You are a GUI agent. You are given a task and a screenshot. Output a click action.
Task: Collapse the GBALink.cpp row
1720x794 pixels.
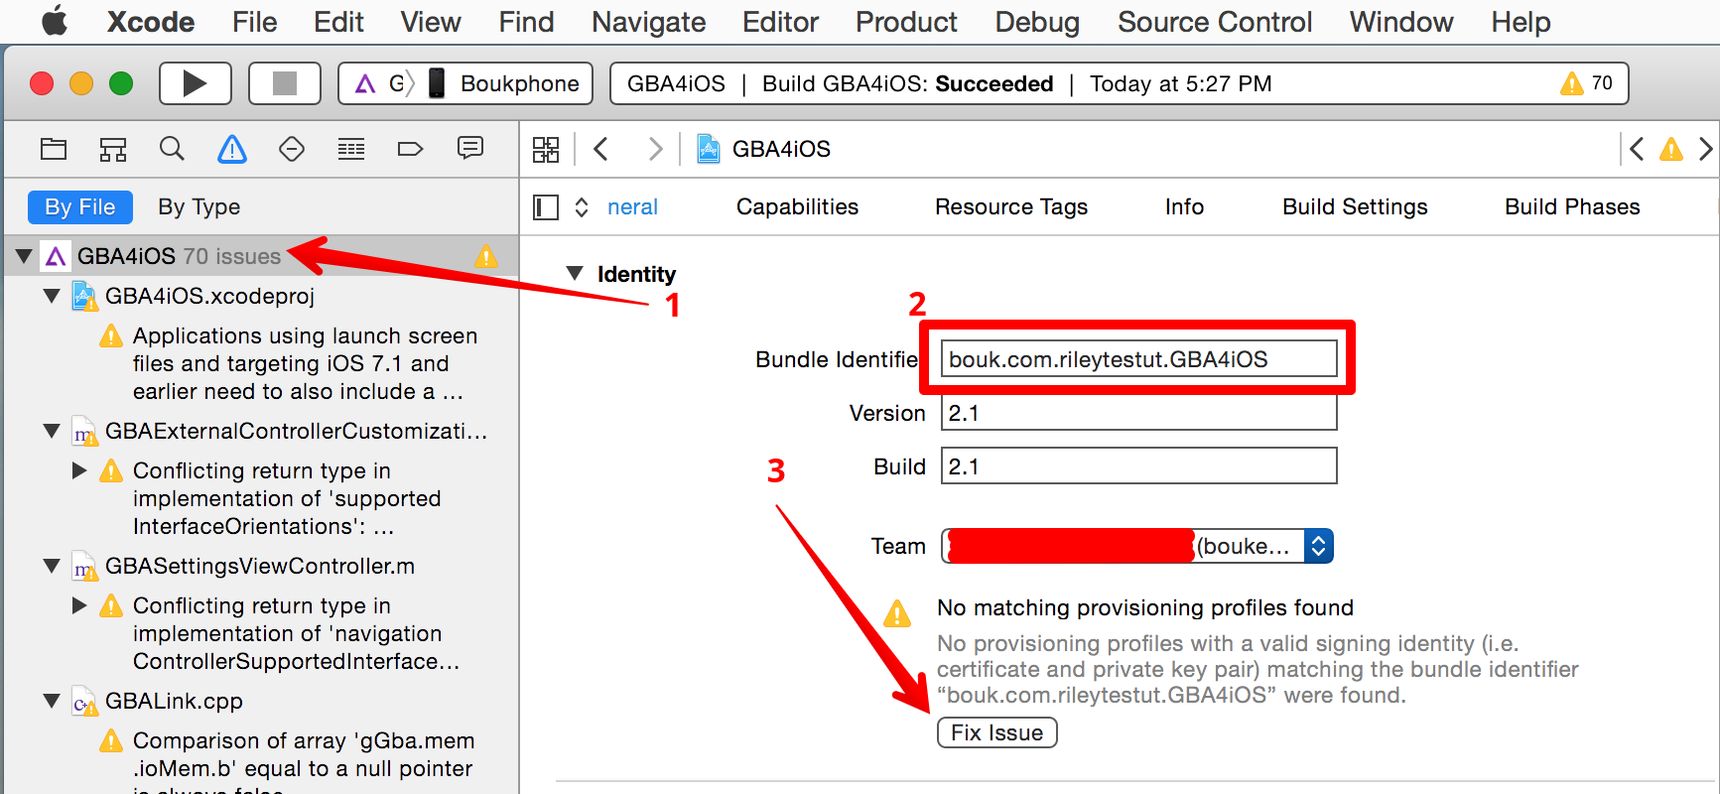(51, 701)
